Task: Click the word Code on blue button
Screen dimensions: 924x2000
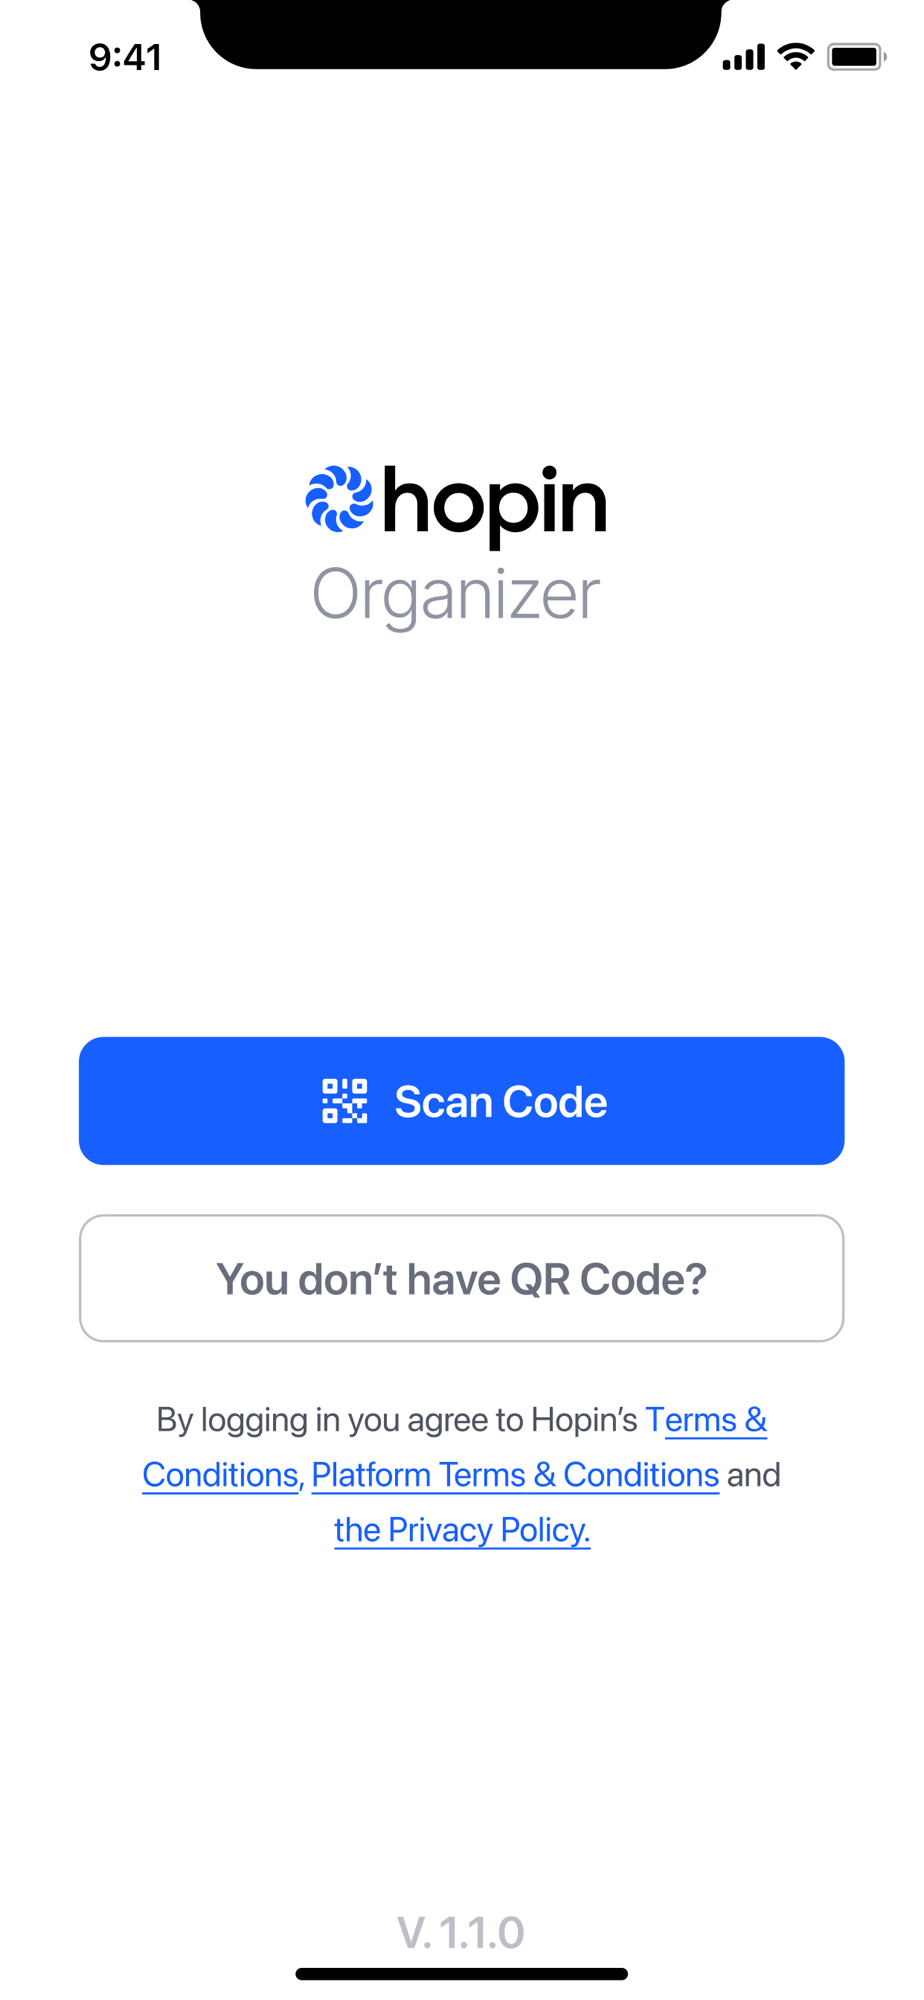Action: click(x=554, y=1101)
